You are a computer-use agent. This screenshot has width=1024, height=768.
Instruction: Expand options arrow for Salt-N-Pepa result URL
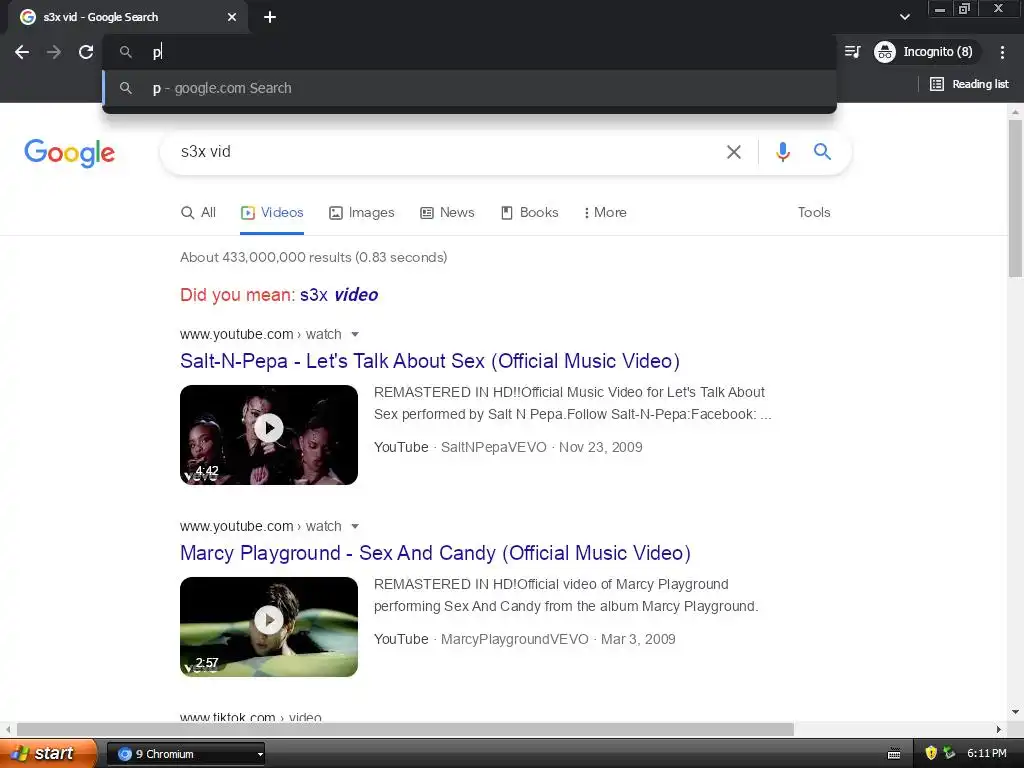point(355,334)
